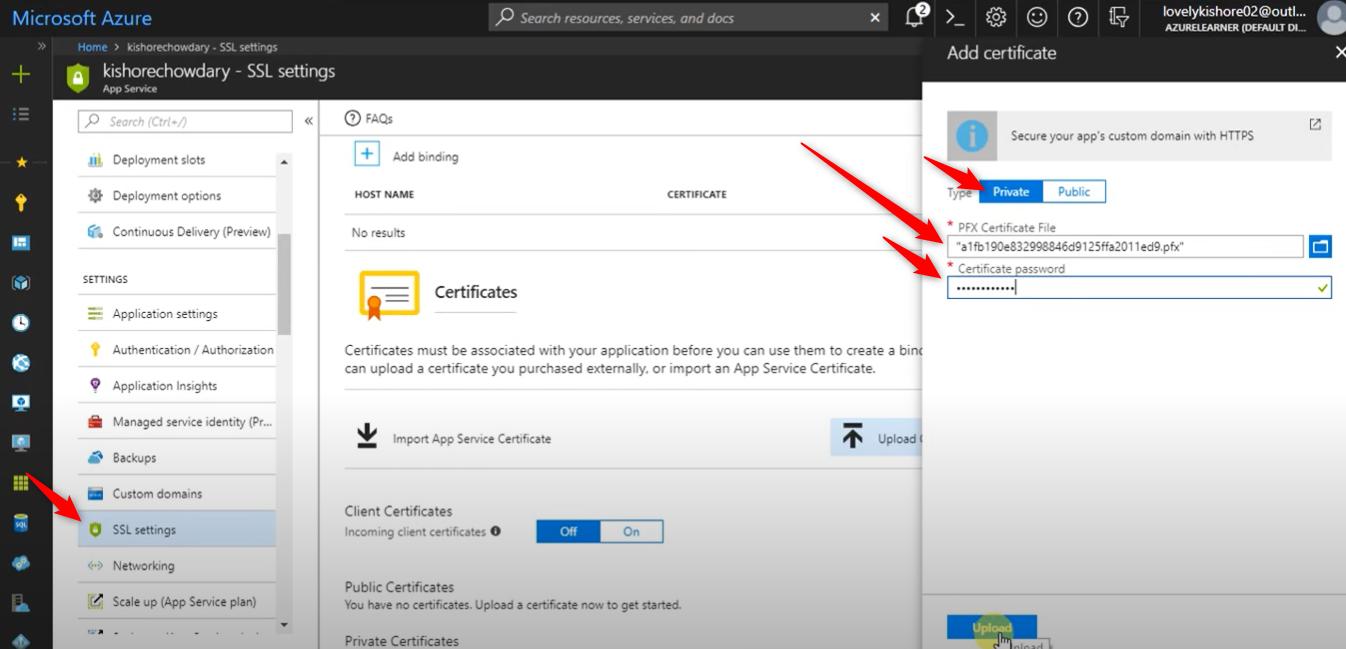Screen dimensions: 1346x649
Task: Open the dashboard icon in left rail
Action: [x=20, y=243]
